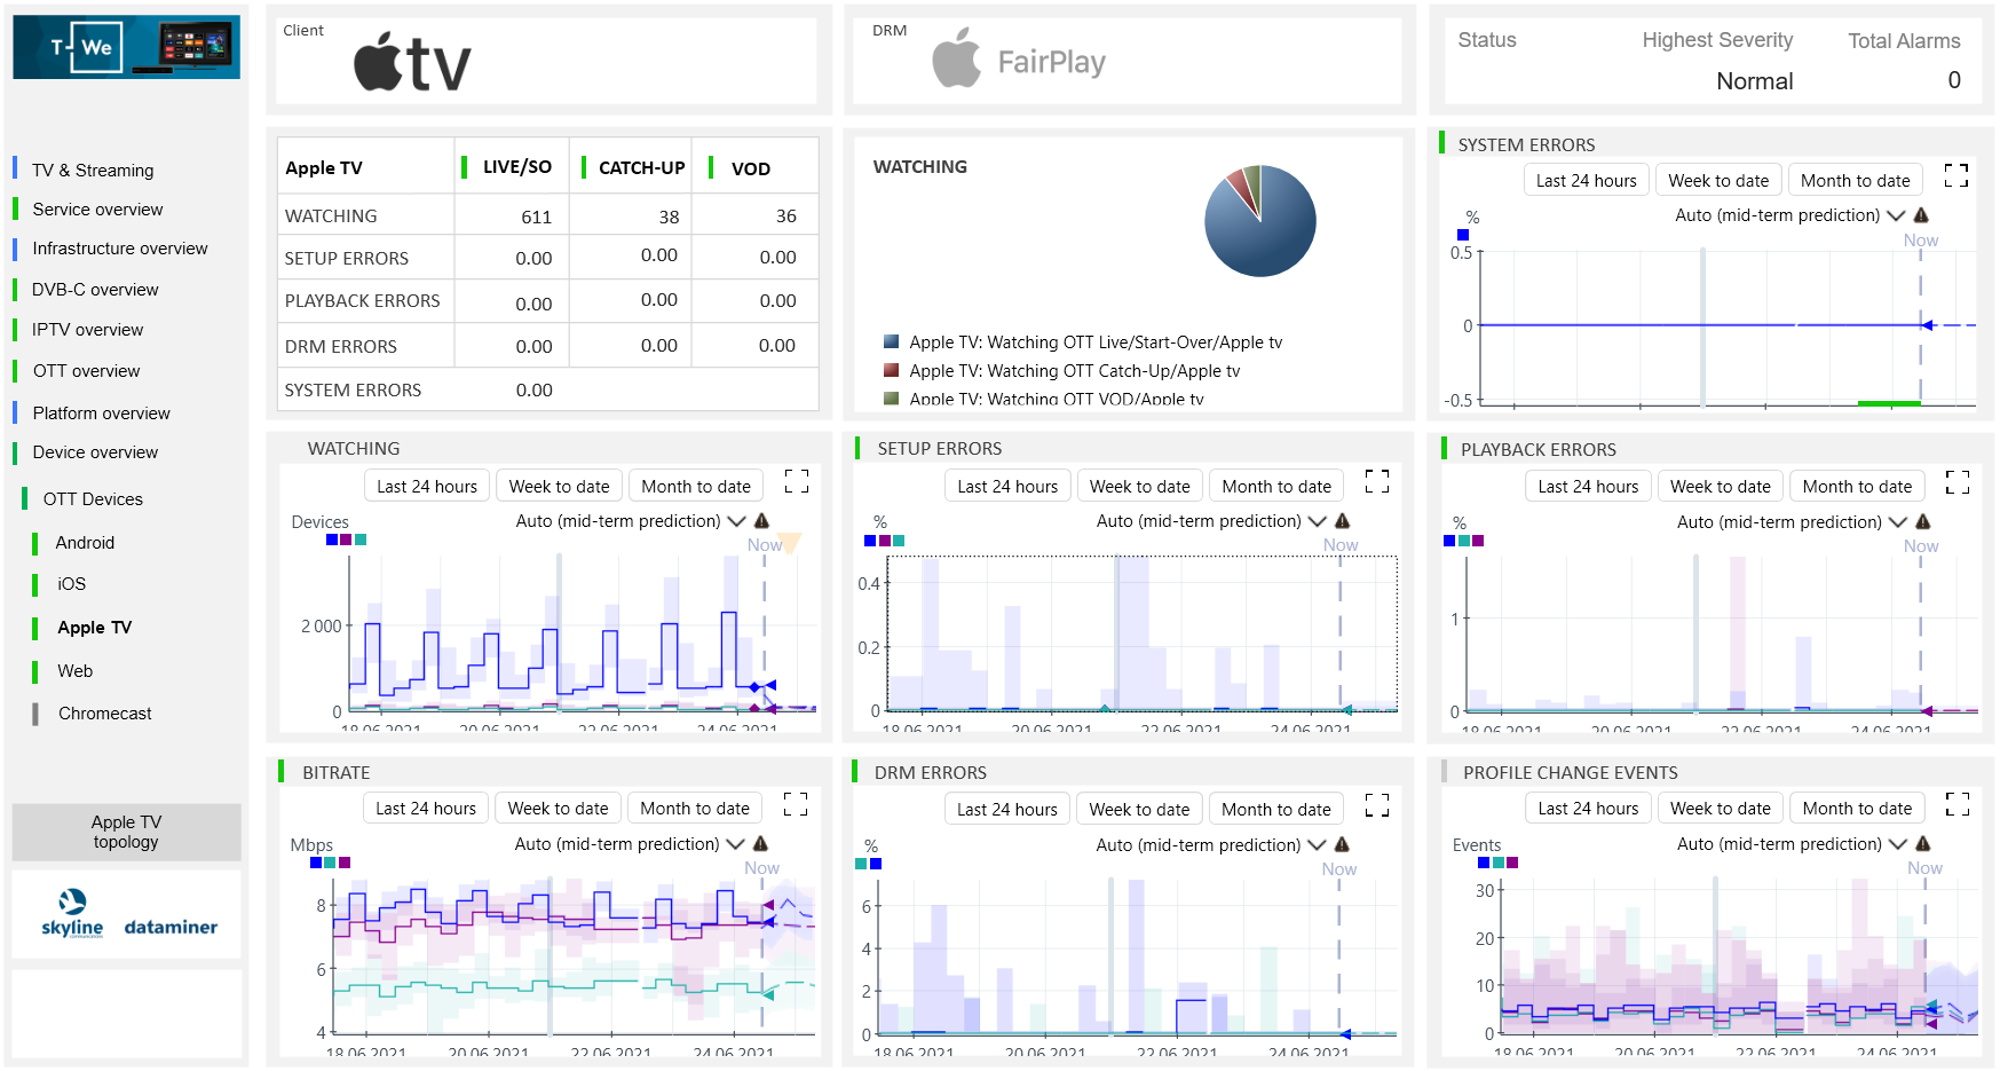Open Chromecast device page
This screenshot has height=1071, width=2000.
105,713
